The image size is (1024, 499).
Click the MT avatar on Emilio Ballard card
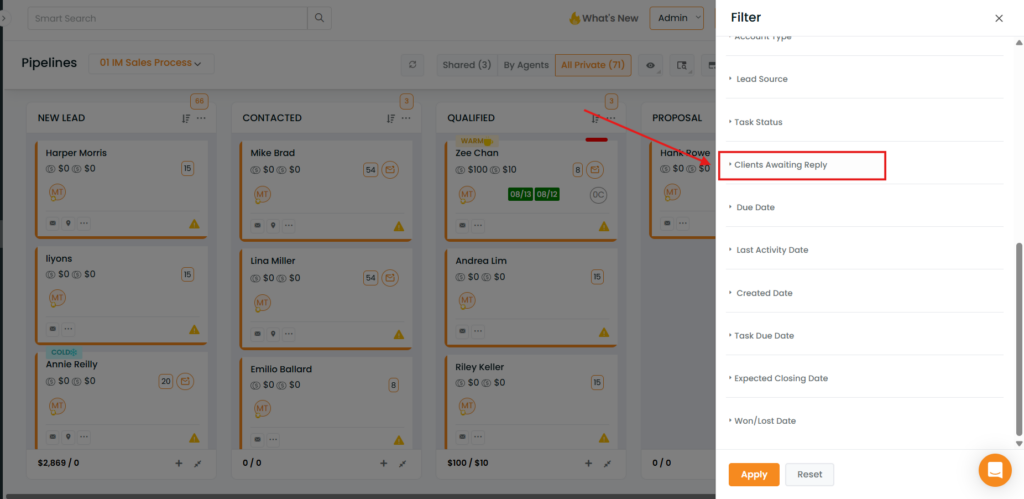(263, 408)
